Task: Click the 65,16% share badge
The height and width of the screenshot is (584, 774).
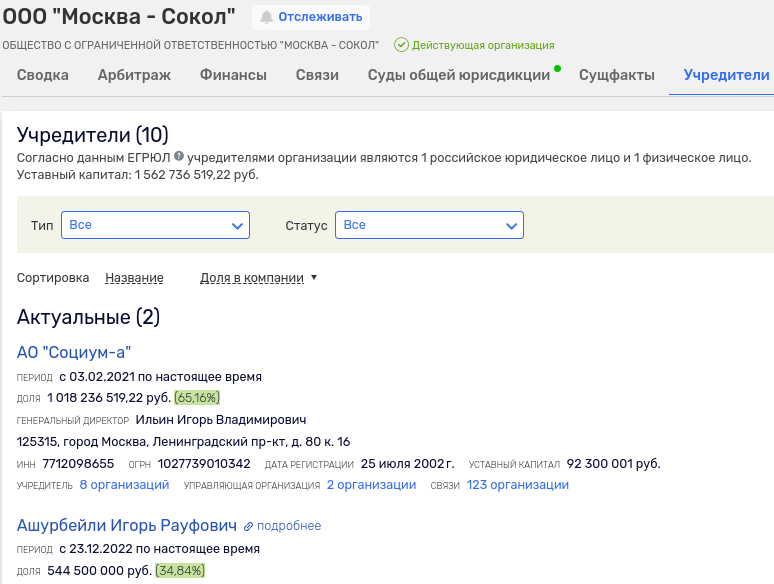Action: 197,398
